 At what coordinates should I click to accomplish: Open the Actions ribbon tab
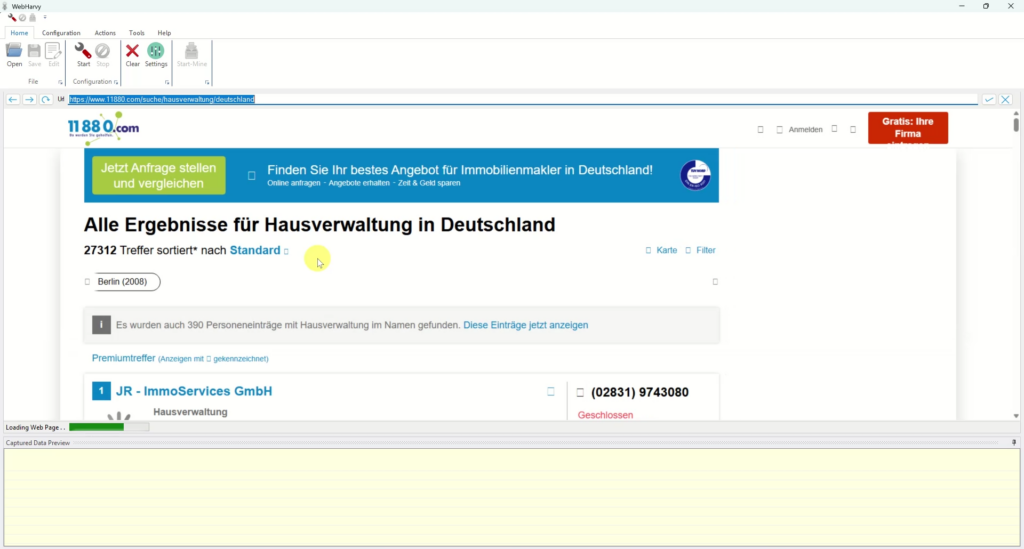(104, 33)
